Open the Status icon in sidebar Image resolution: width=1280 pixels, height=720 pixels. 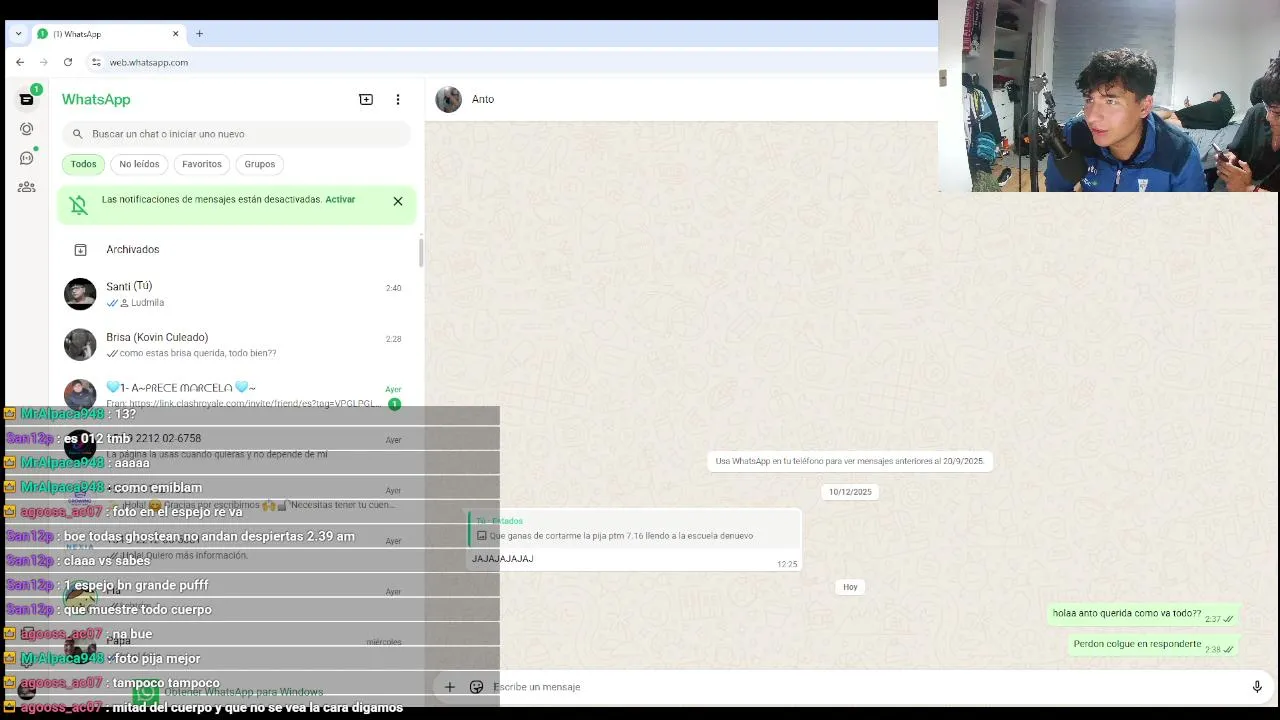point(26,129)
